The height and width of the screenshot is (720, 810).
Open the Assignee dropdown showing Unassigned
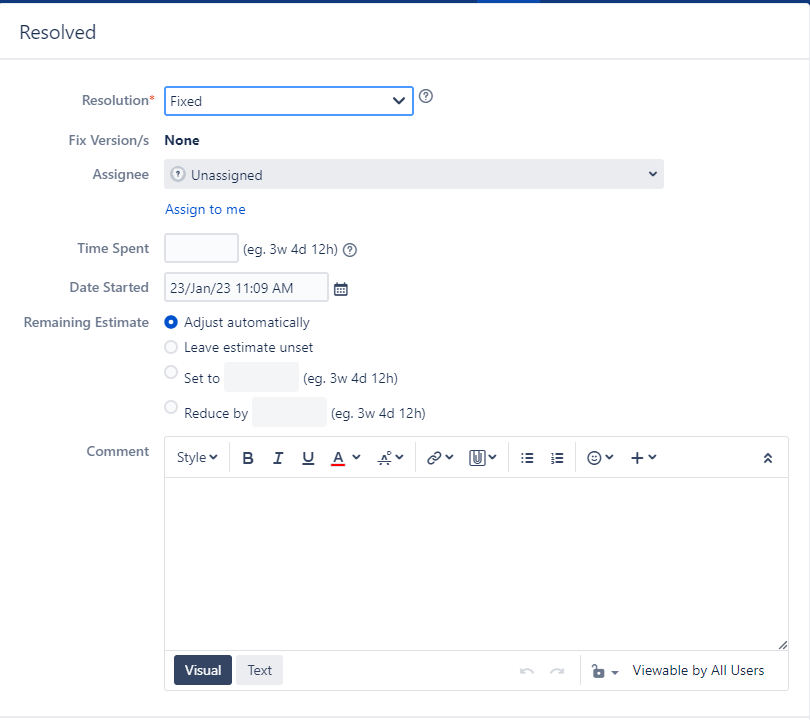[414, 175]
